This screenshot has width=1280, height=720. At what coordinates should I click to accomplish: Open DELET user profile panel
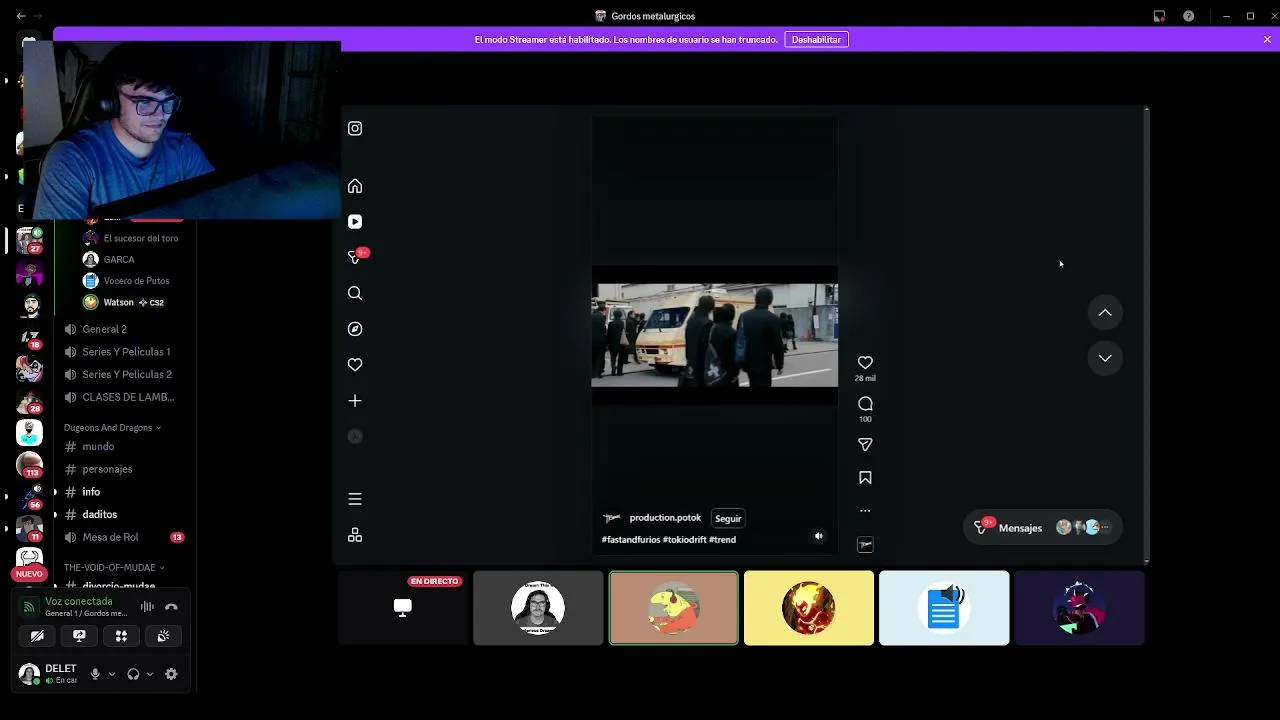pos(50,674)
